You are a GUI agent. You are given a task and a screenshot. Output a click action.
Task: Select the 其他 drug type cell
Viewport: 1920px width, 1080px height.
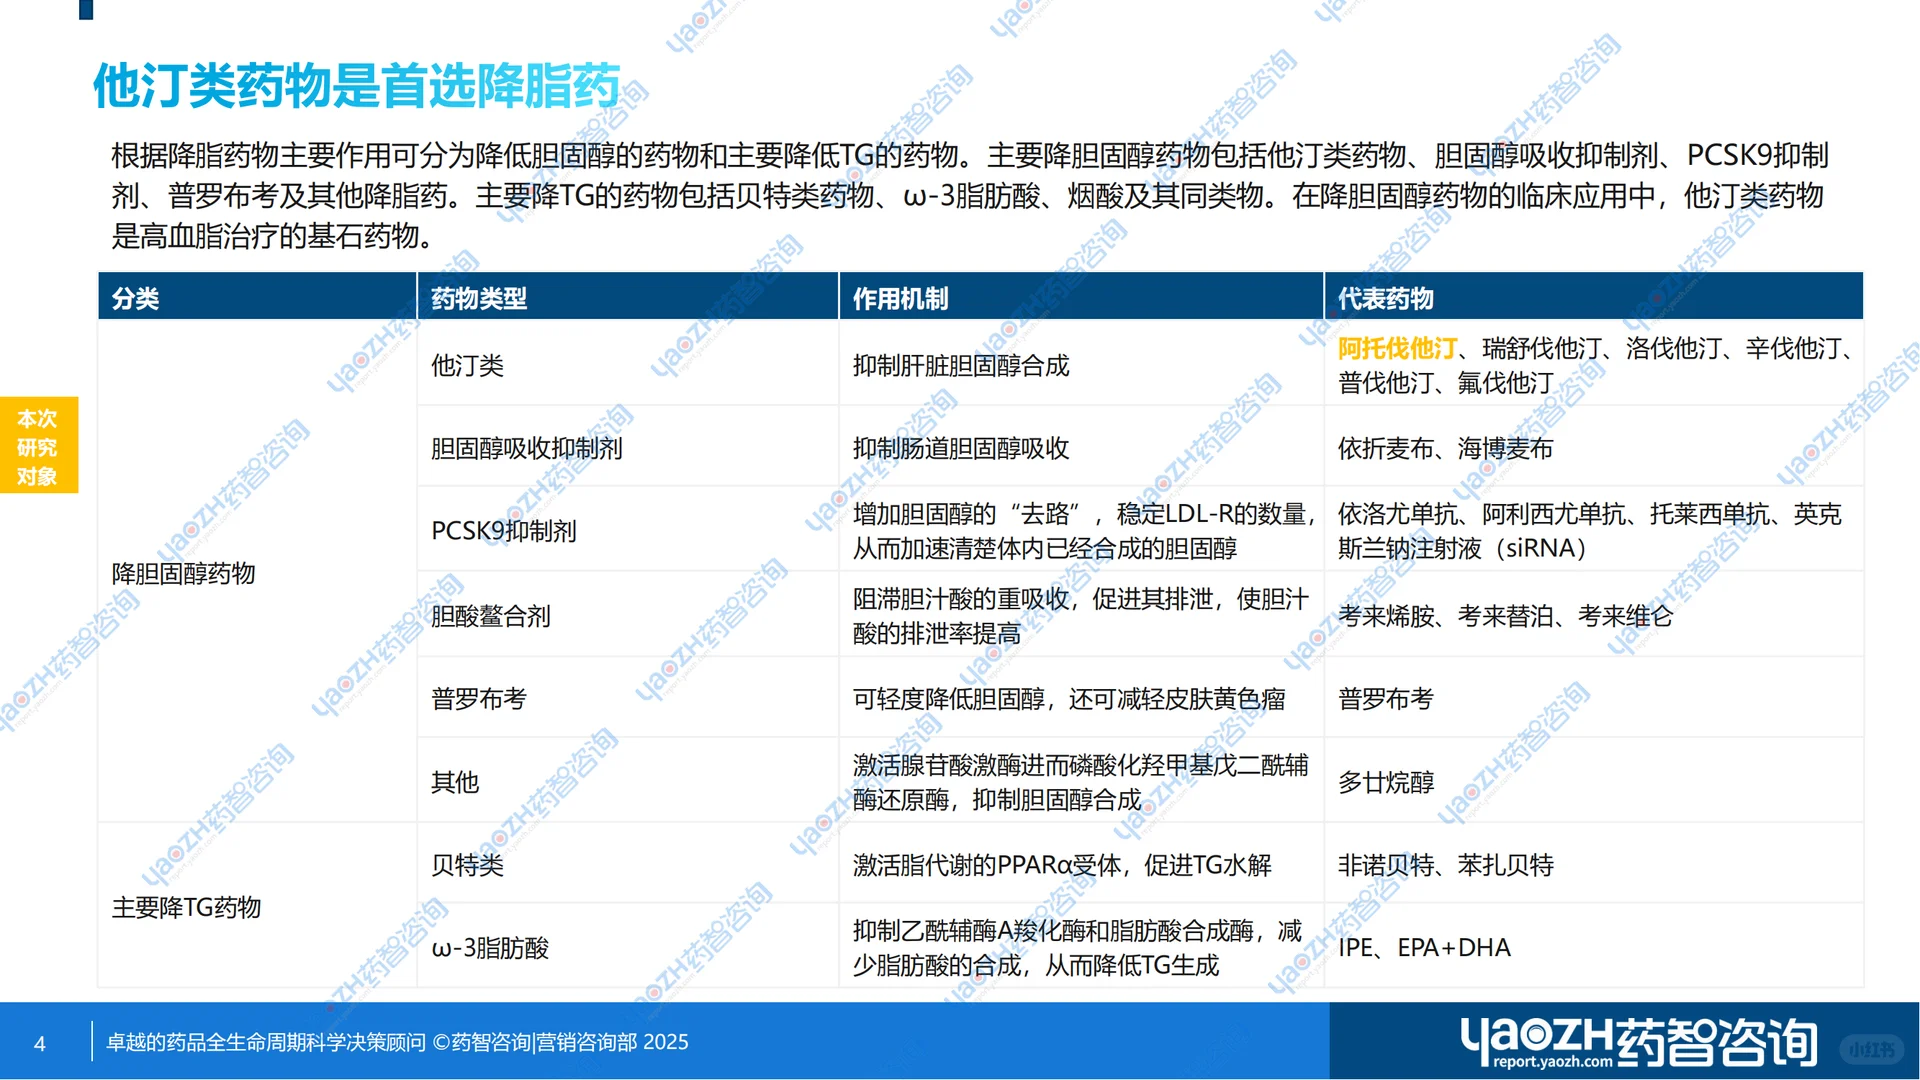click(627, 782)
